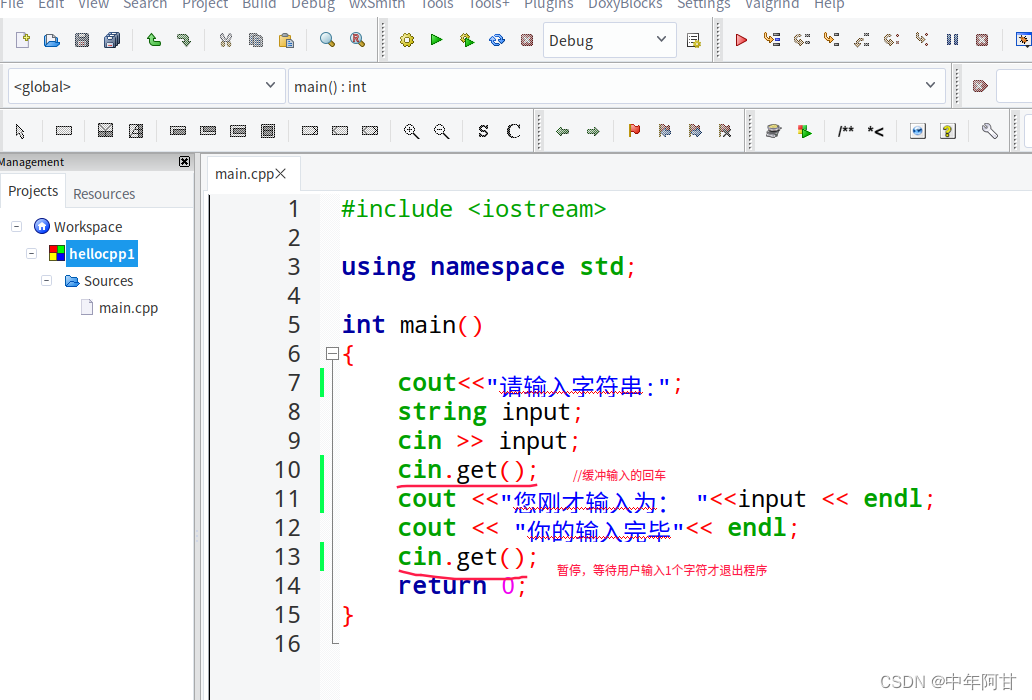
Task: Build the project with the yellow gear icon
Action: 407,40
